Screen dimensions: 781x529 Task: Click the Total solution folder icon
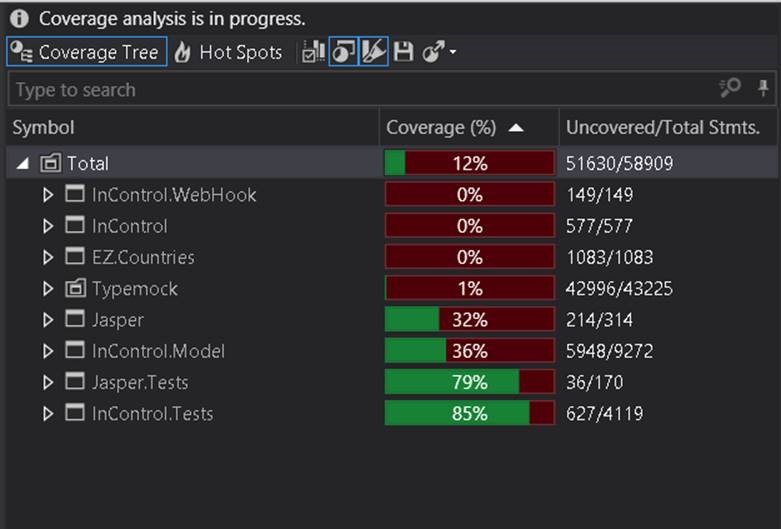50,163
